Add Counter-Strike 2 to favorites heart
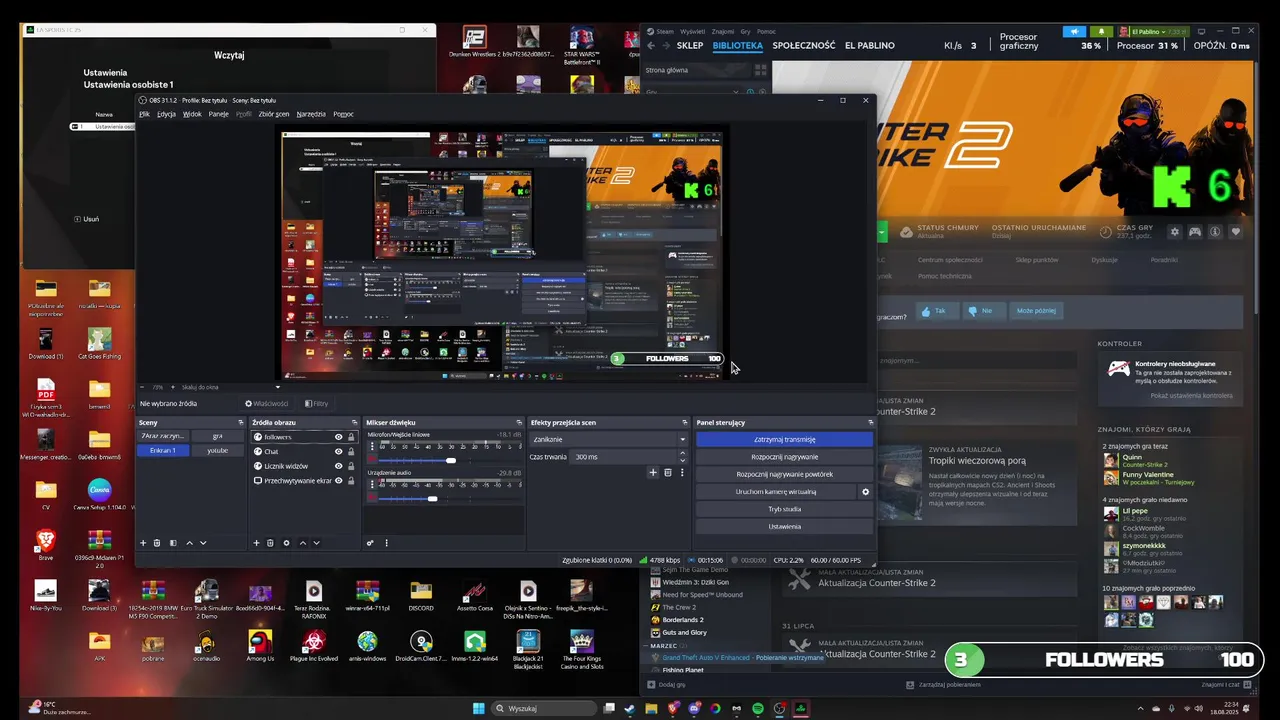 point(1236,232)
